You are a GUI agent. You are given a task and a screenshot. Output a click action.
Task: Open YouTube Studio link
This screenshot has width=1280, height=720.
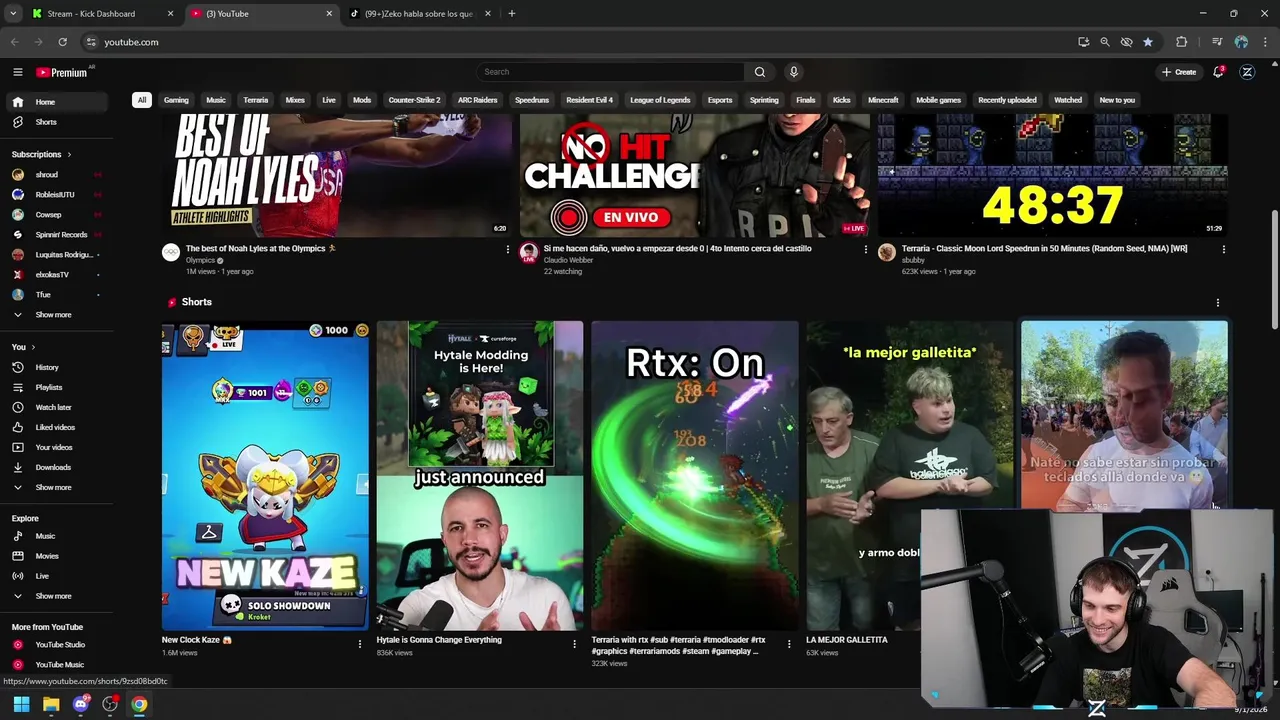click(x=55, y=645)
